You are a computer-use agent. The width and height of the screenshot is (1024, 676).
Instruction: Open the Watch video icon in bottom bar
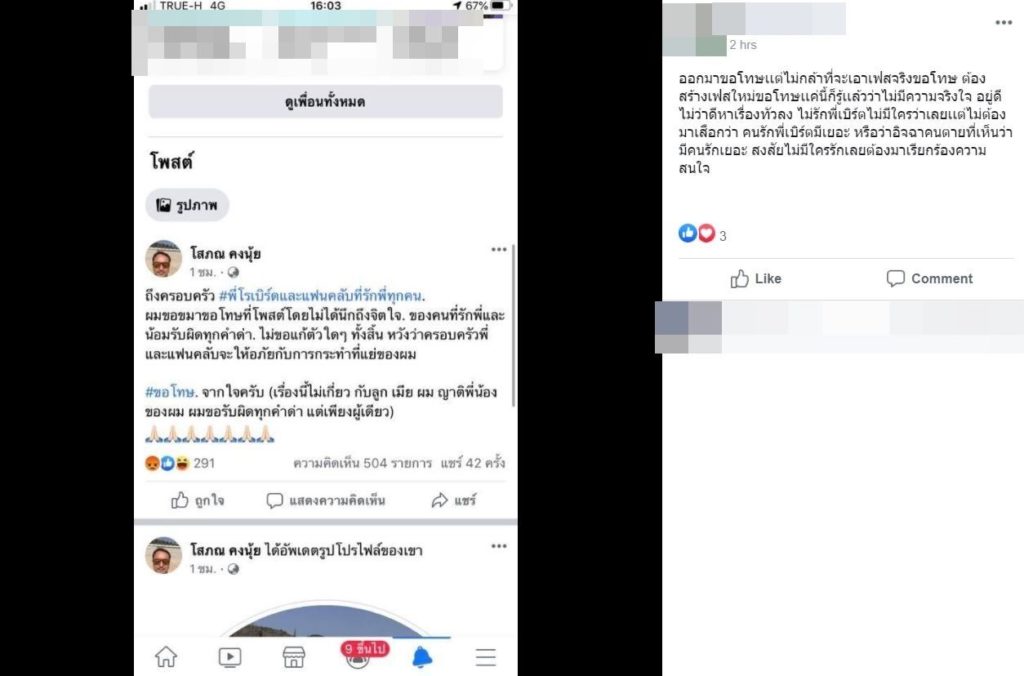tap(230, 657)
